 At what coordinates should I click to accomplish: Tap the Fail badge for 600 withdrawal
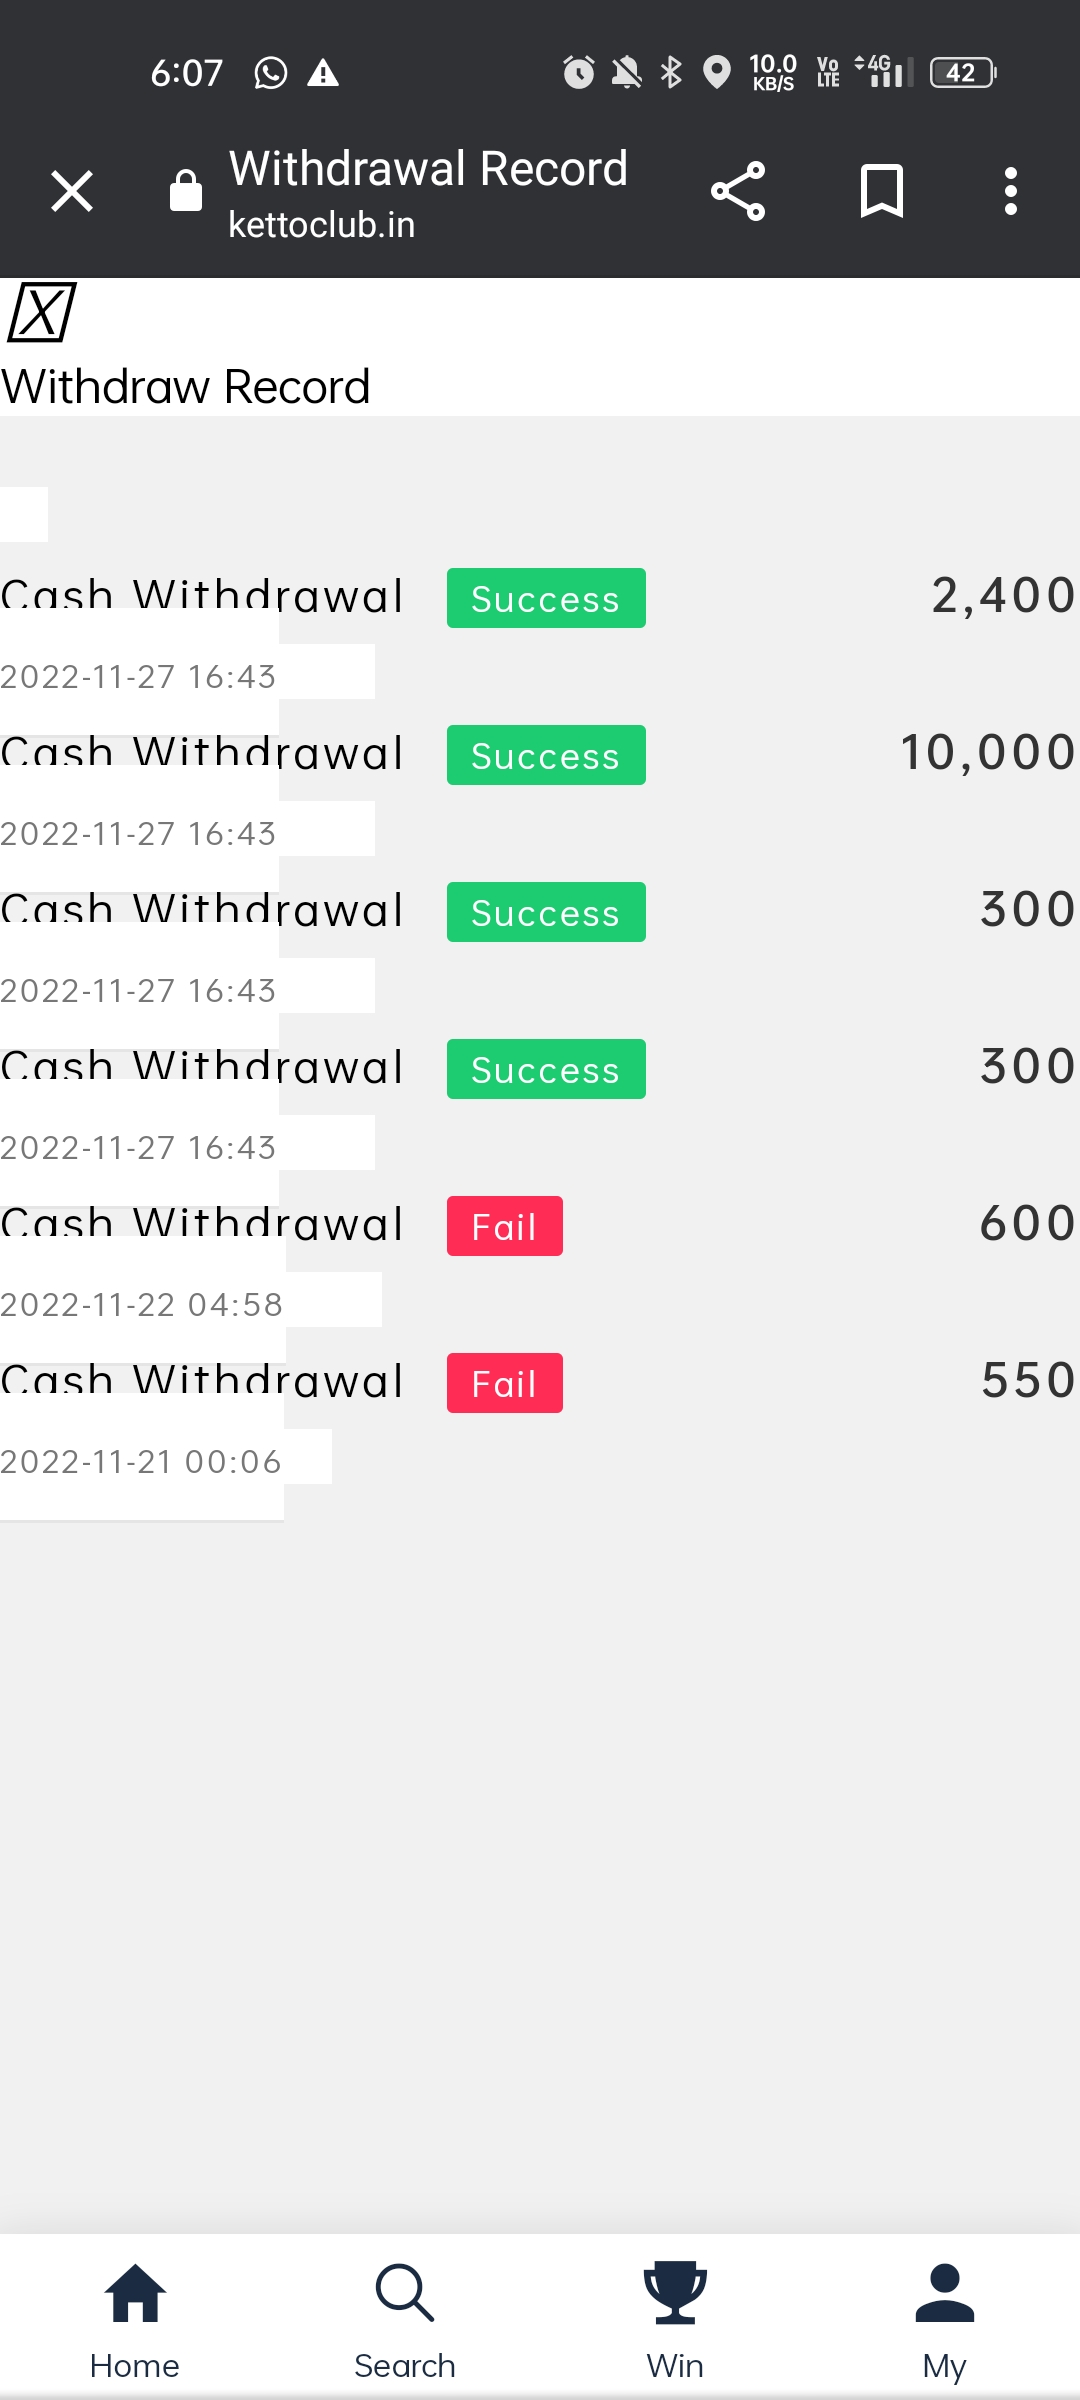click(504, 1227)
